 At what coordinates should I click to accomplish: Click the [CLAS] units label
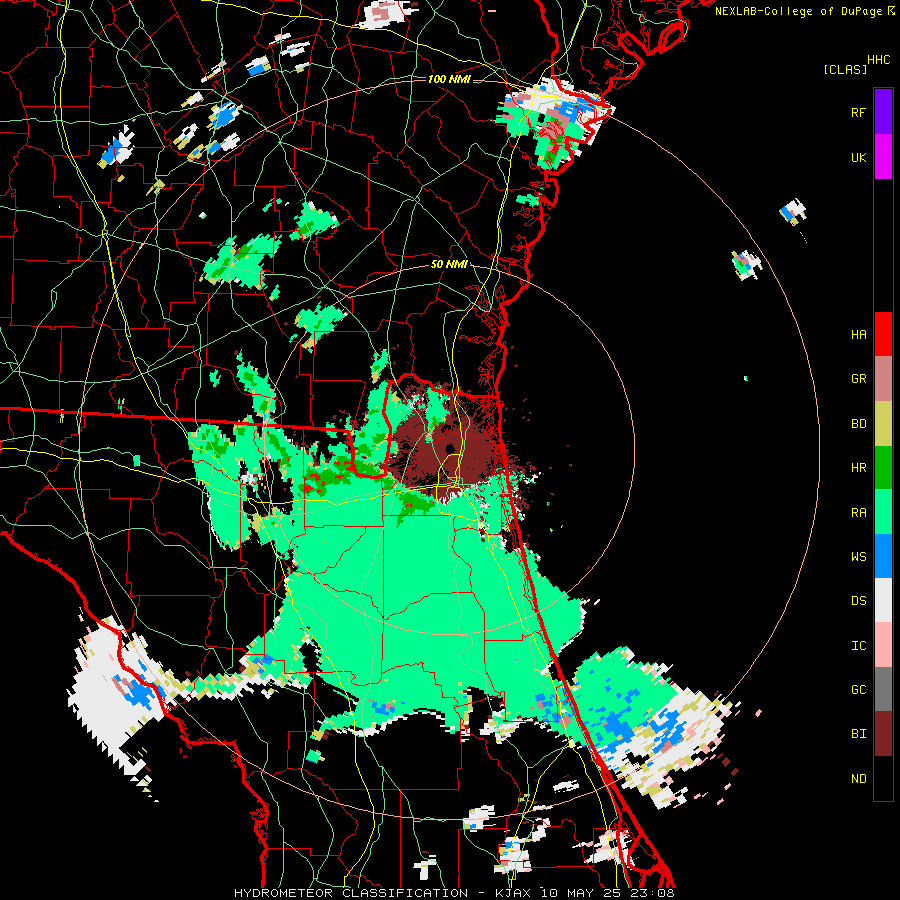click(845, 70)
